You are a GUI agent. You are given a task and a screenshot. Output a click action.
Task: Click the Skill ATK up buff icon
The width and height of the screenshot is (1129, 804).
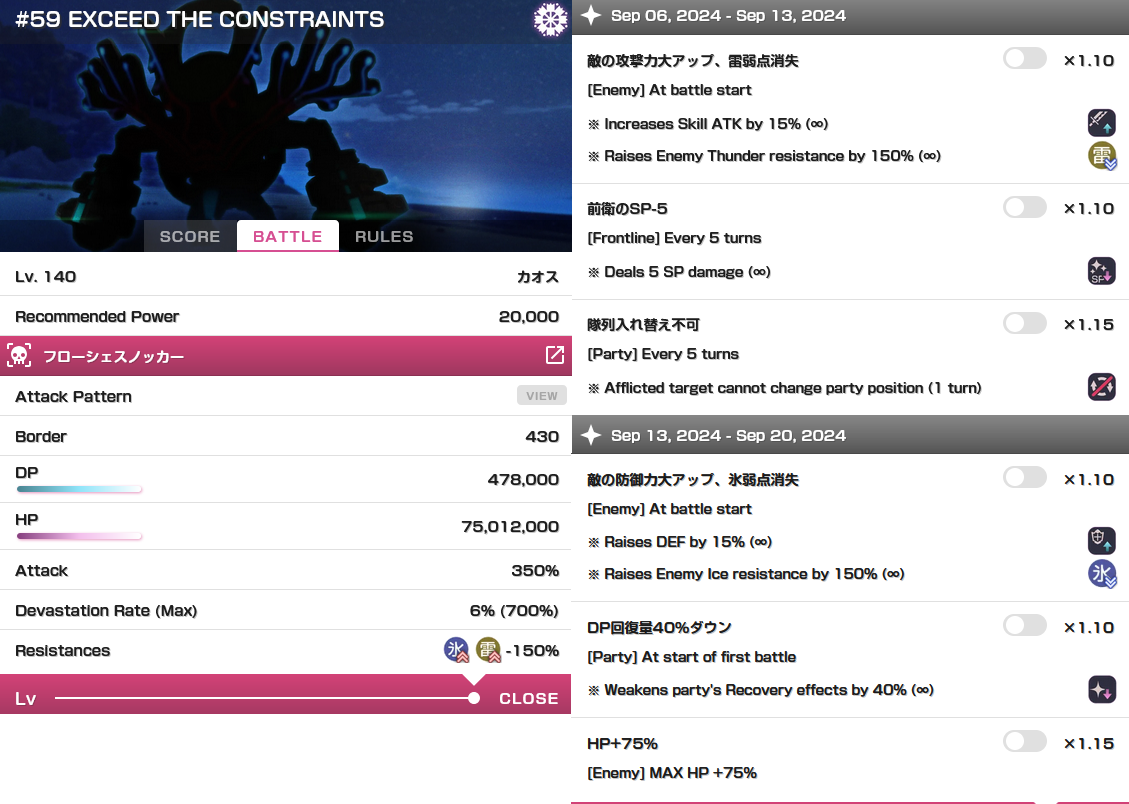1101,123
